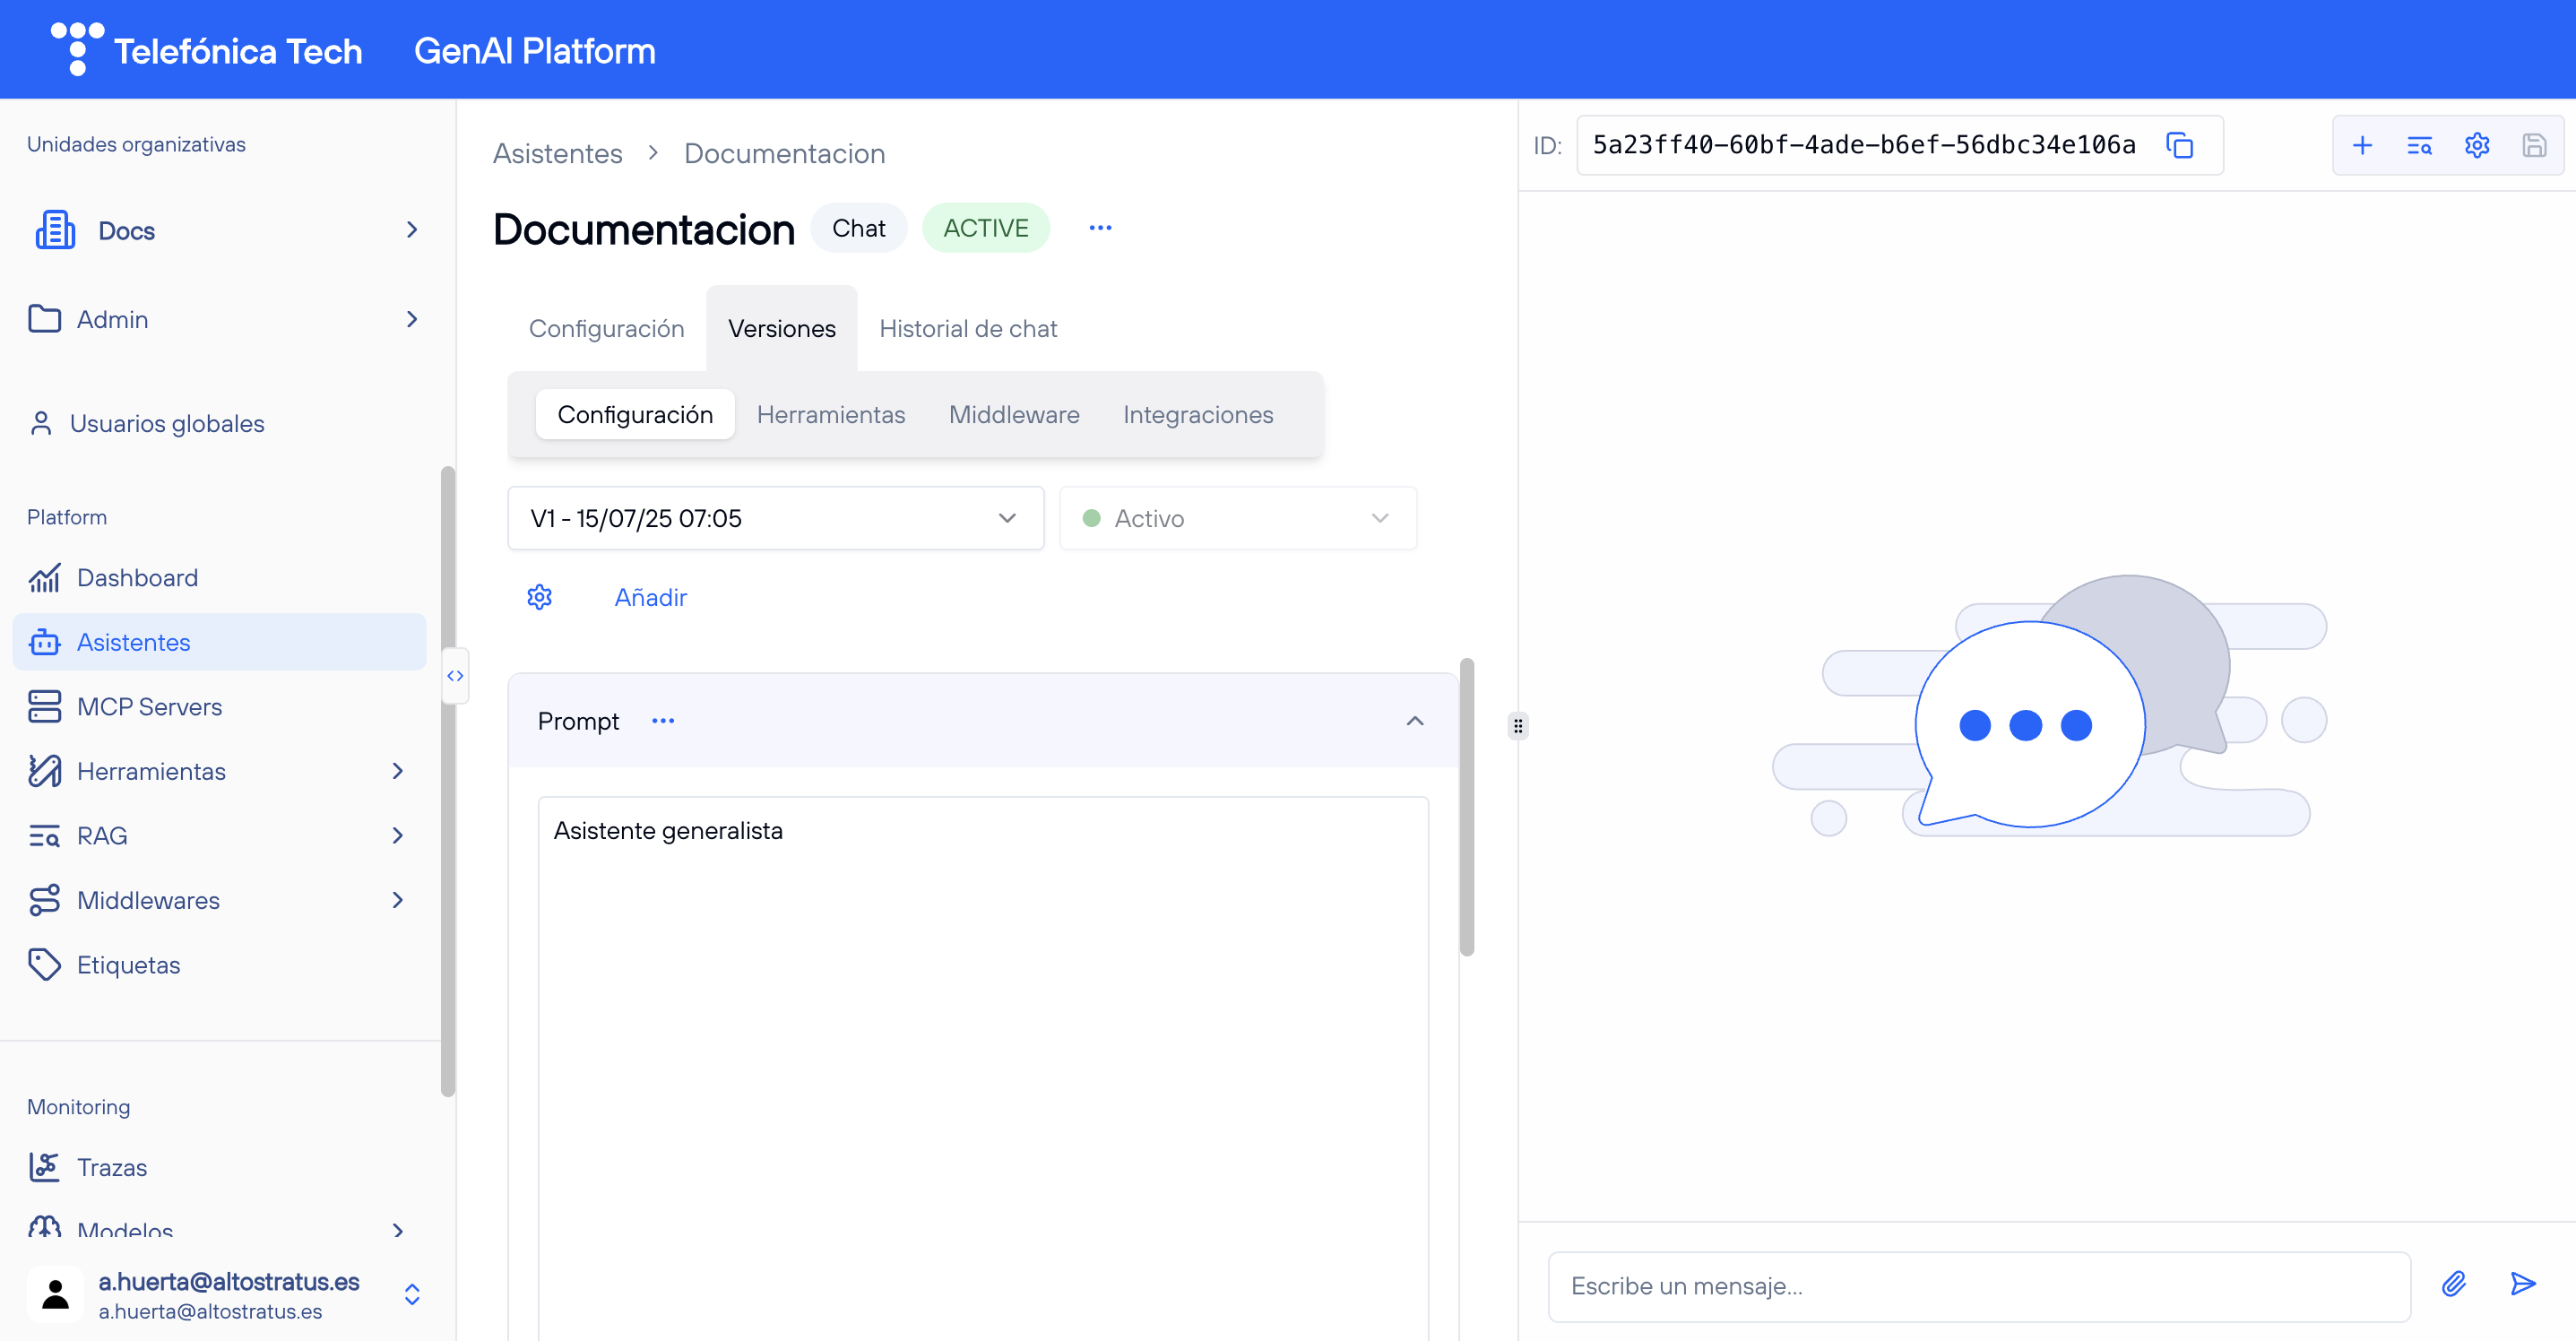Collapse the Prompt section

pyautogui.click(x=1414, y=721)
